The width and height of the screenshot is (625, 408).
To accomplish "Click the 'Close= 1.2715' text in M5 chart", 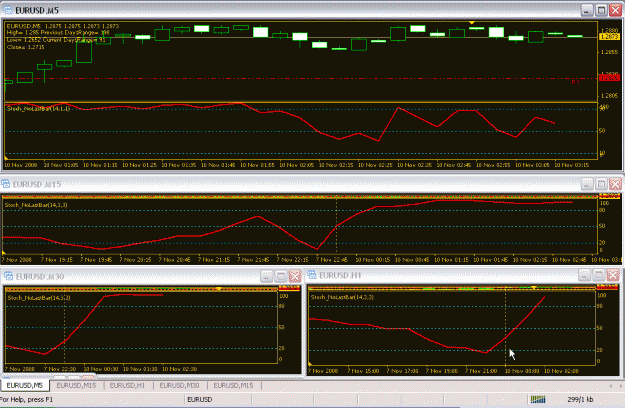I will (x=26, y=47).
